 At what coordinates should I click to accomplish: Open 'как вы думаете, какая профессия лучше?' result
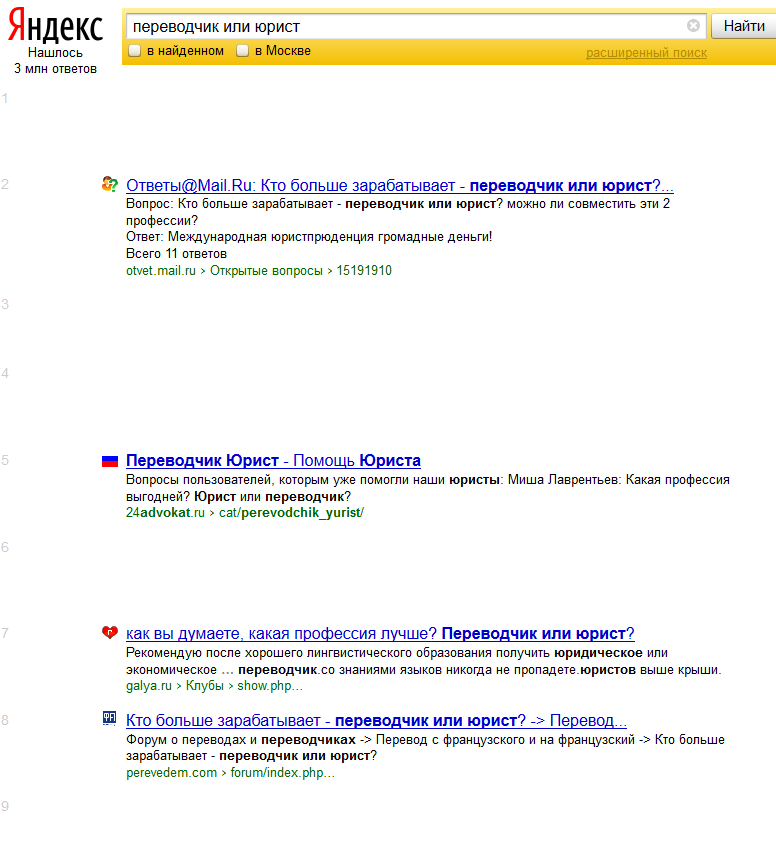[380, 634]
